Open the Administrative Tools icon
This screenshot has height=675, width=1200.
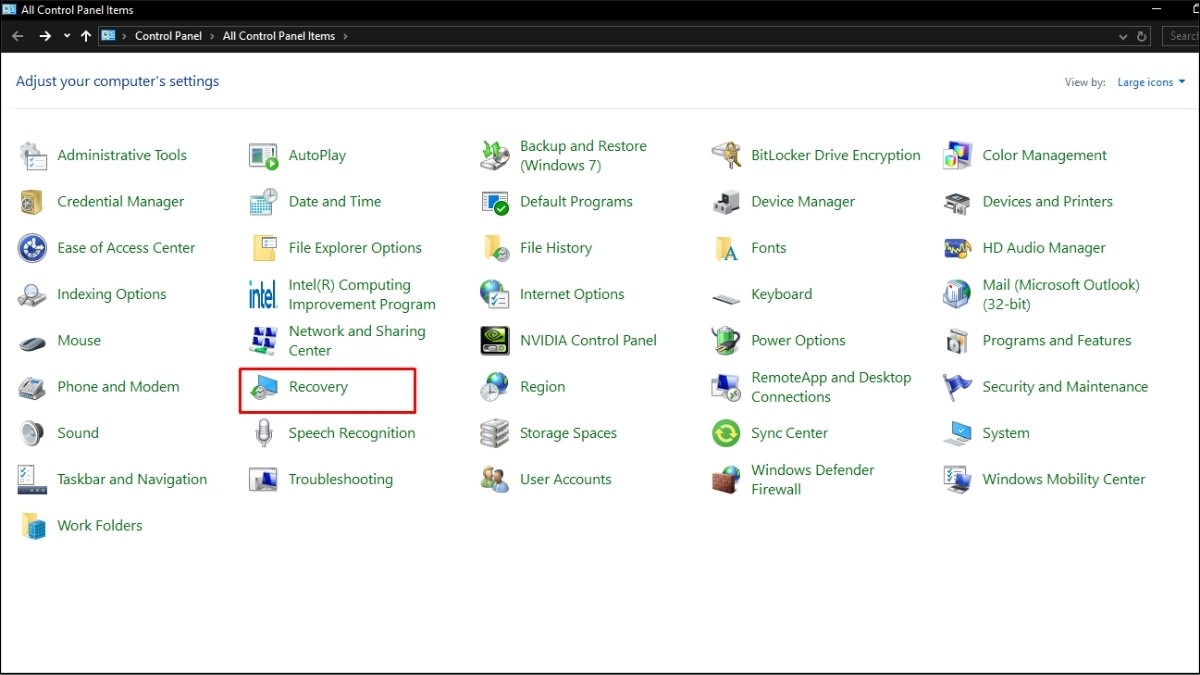(33, 156)
